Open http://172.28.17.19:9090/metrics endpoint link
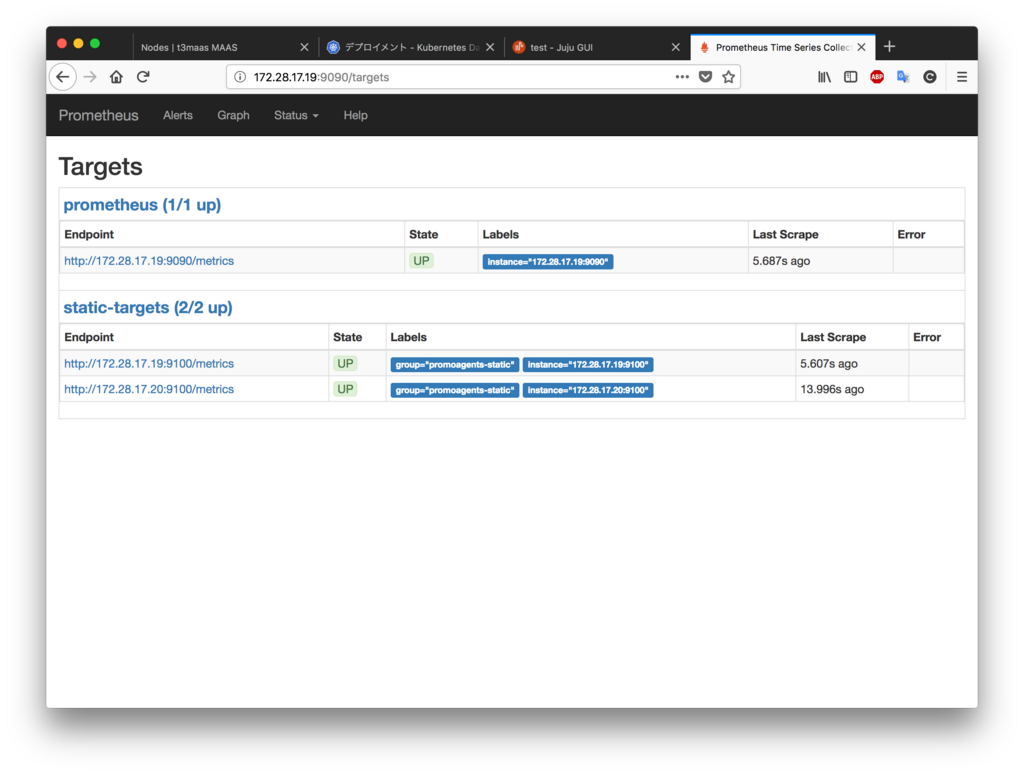The image size is (1024, 774). (149, 261)
